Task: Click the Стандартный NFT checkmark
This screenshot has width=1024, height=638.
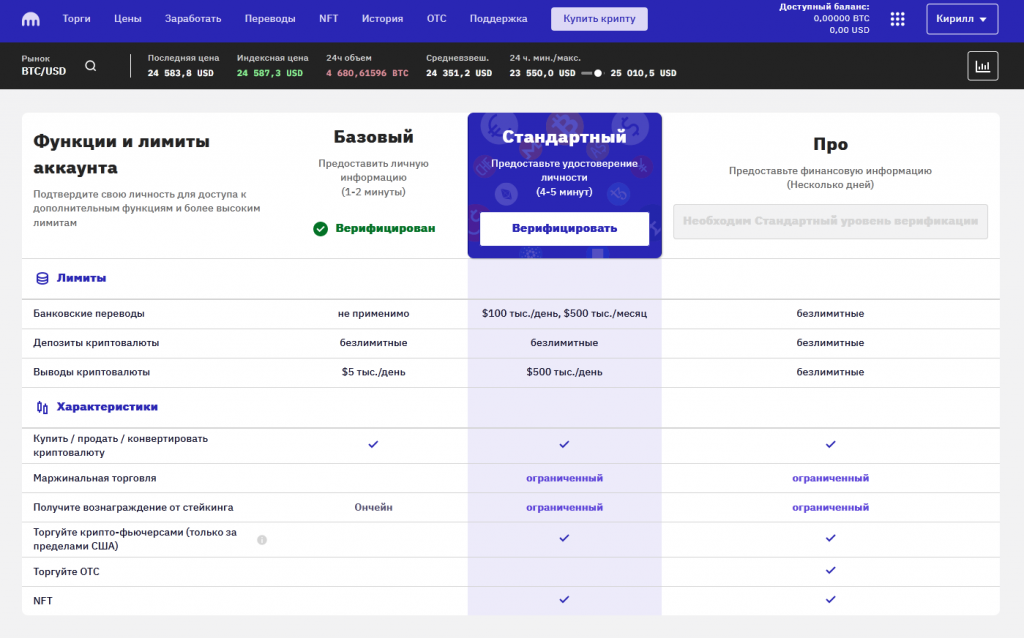Action: coord(564,600)
